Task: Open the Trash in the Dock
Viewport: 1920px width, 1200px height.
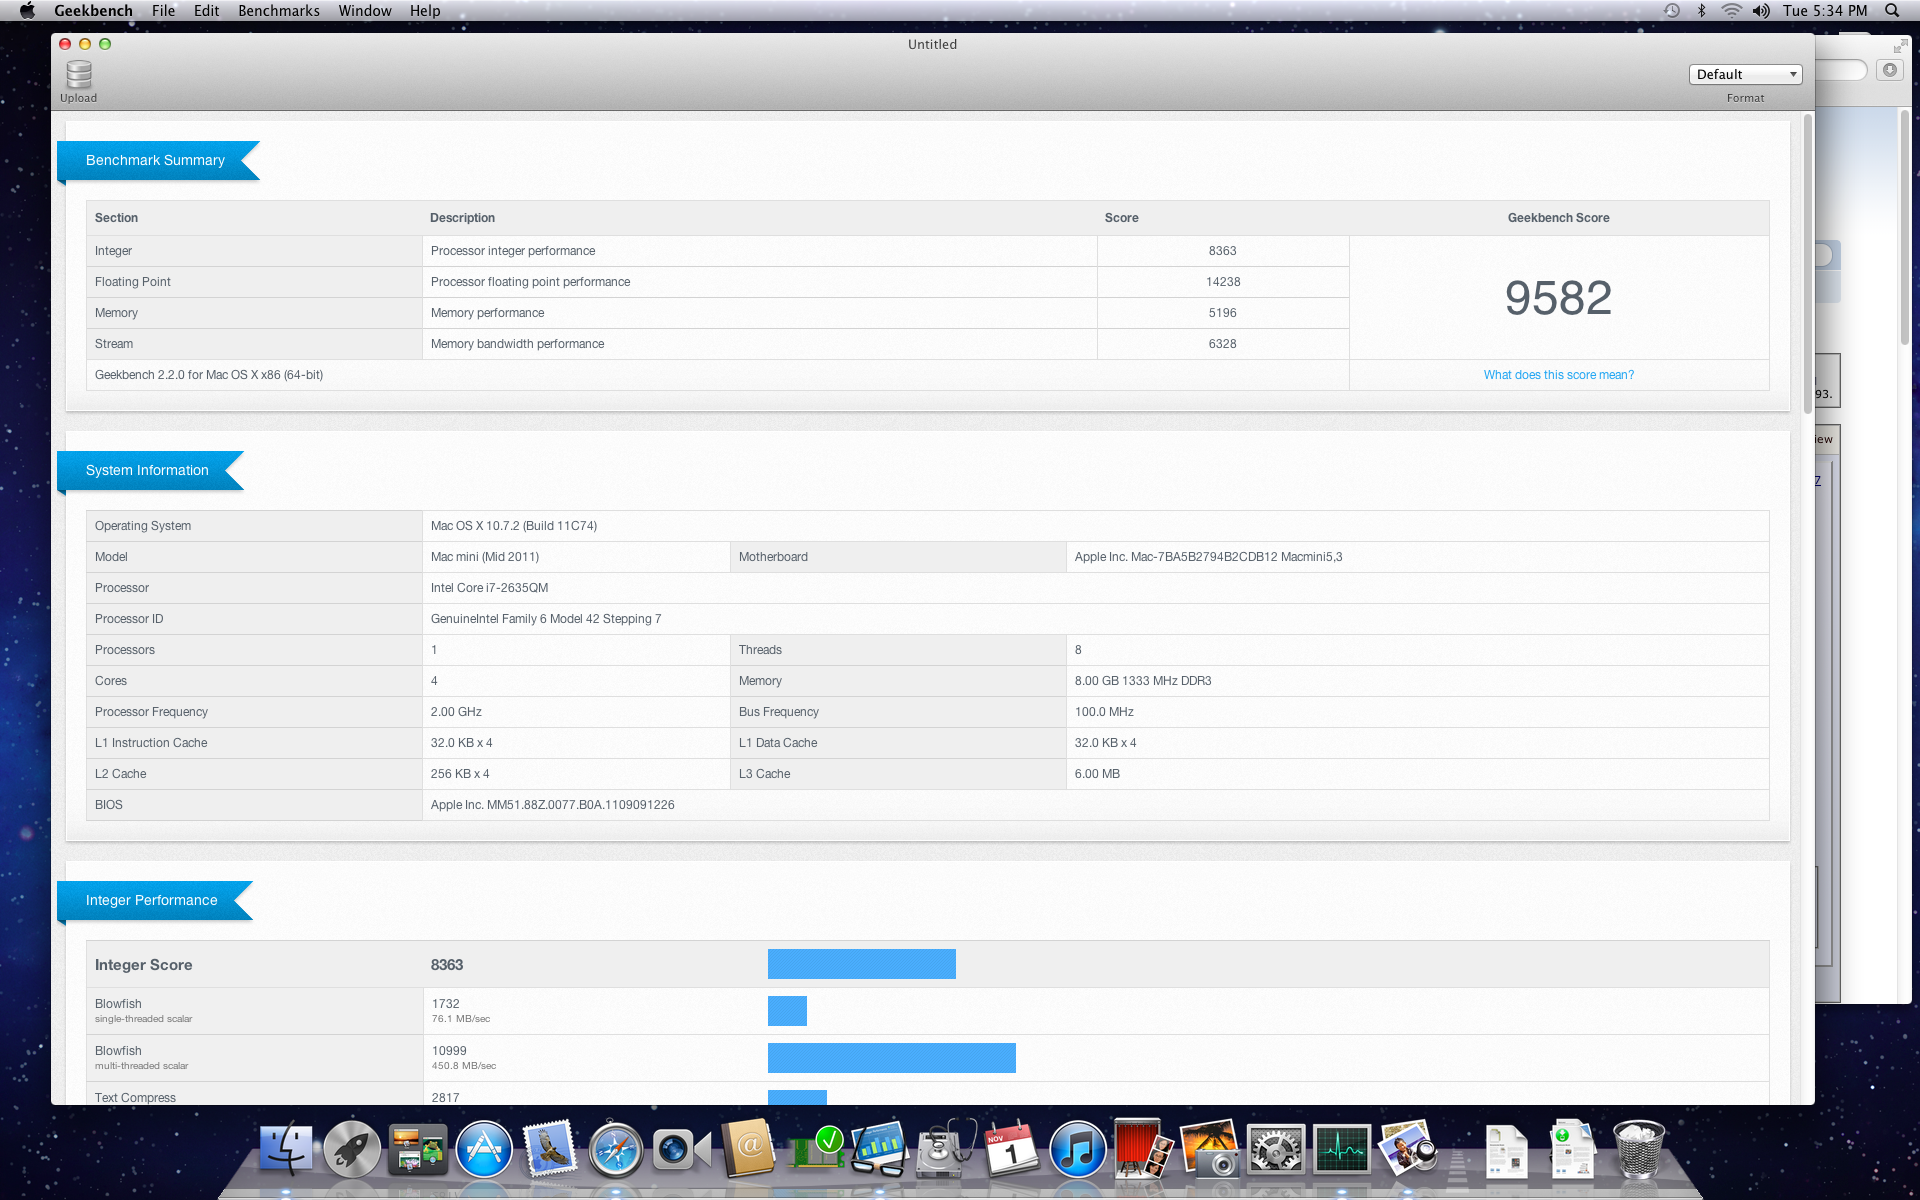Action: [x=1638, y=1148]
